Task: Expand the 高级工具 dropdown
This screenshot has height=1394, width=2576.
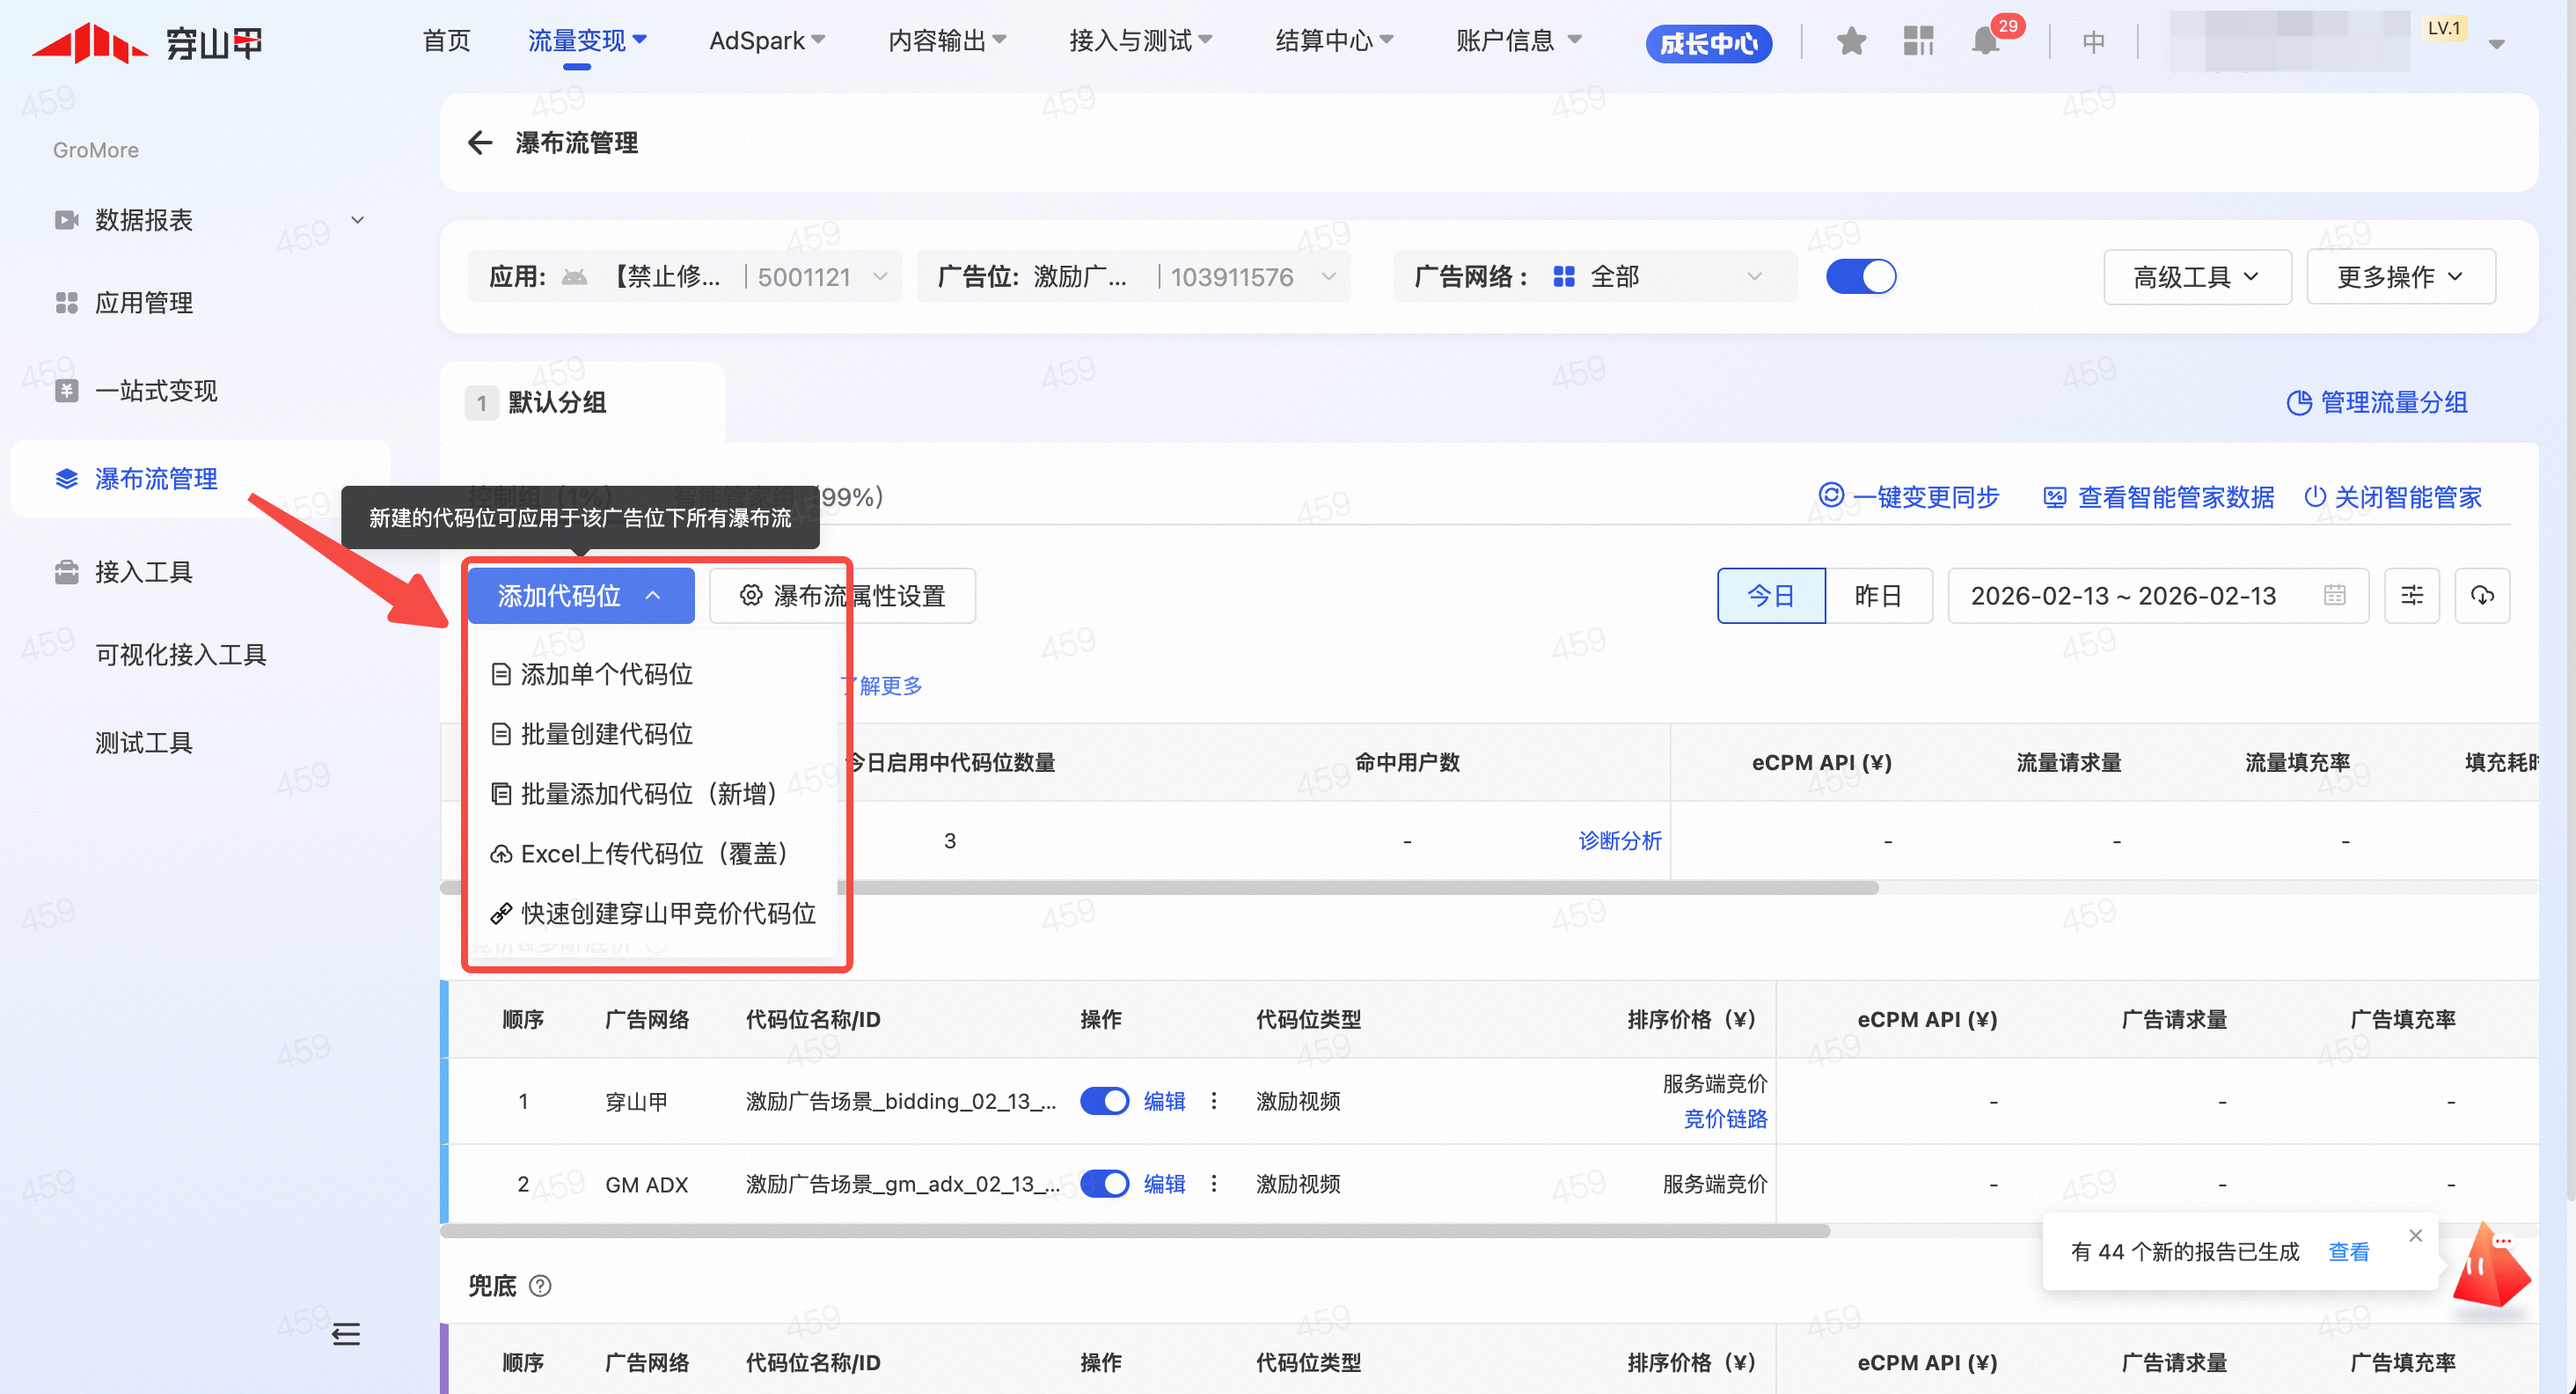Action: click(x=2196, y=277)
